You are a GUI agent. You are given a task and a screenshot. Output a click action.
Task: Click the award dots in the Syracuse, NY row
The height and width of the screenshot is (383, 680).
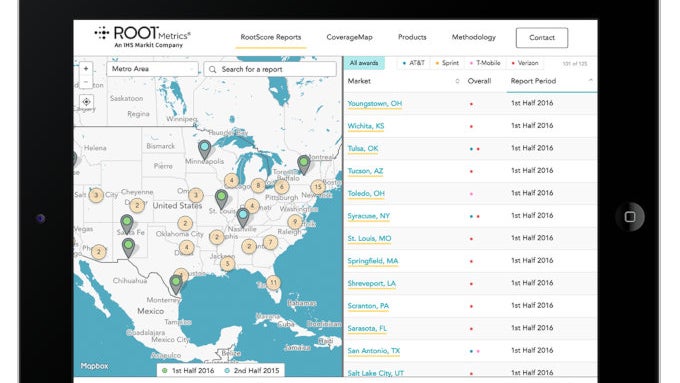click(474, 216)
